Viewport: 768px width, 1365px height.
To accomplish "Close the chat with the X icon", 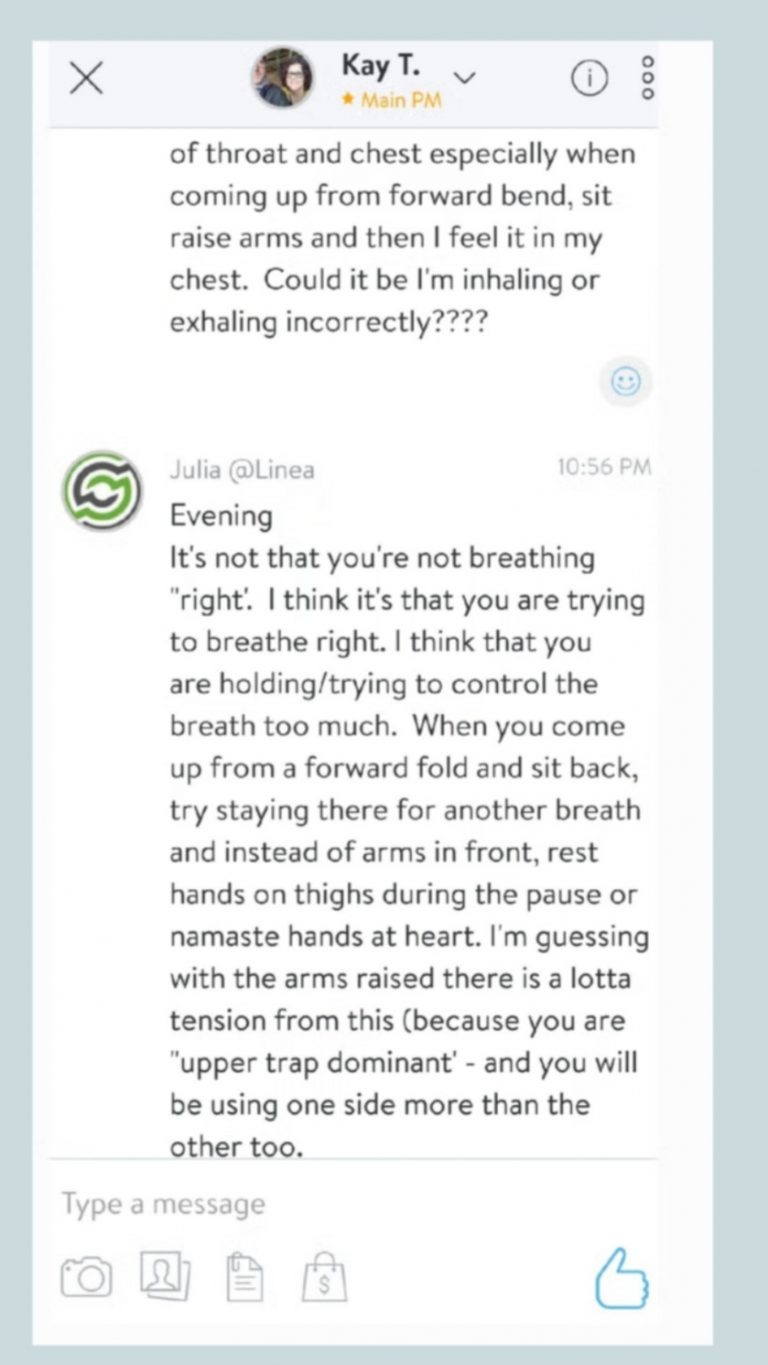I will pyautogui.click(x=86, y=79).
